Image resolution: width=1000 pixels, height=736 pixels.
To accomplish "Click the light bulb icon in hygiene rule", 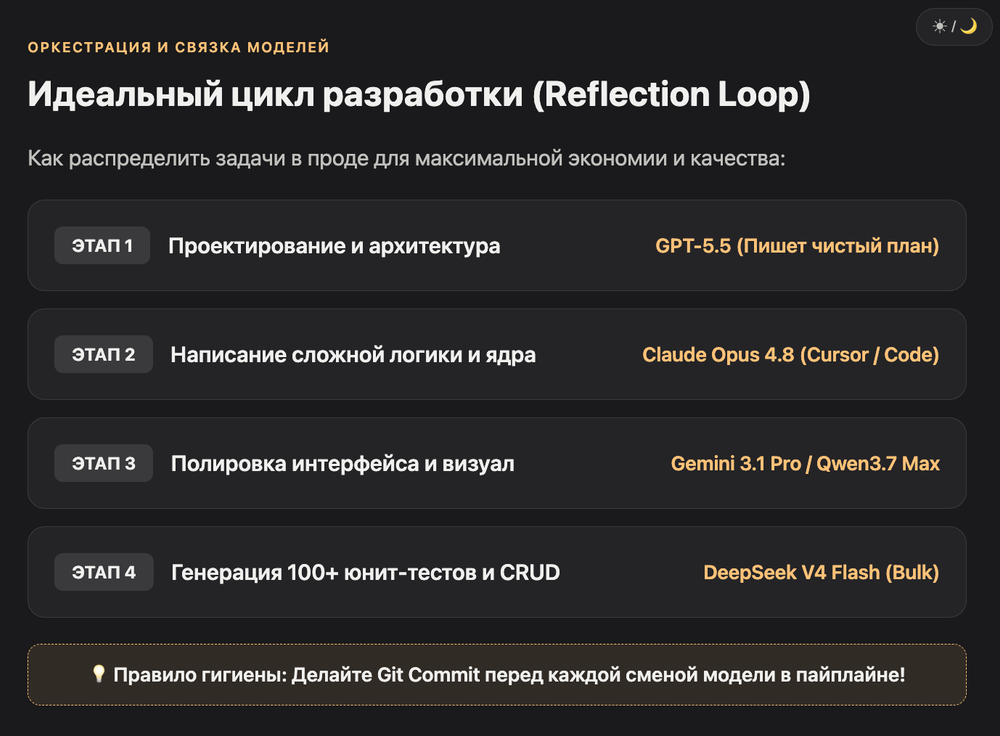I will [98, 673].
